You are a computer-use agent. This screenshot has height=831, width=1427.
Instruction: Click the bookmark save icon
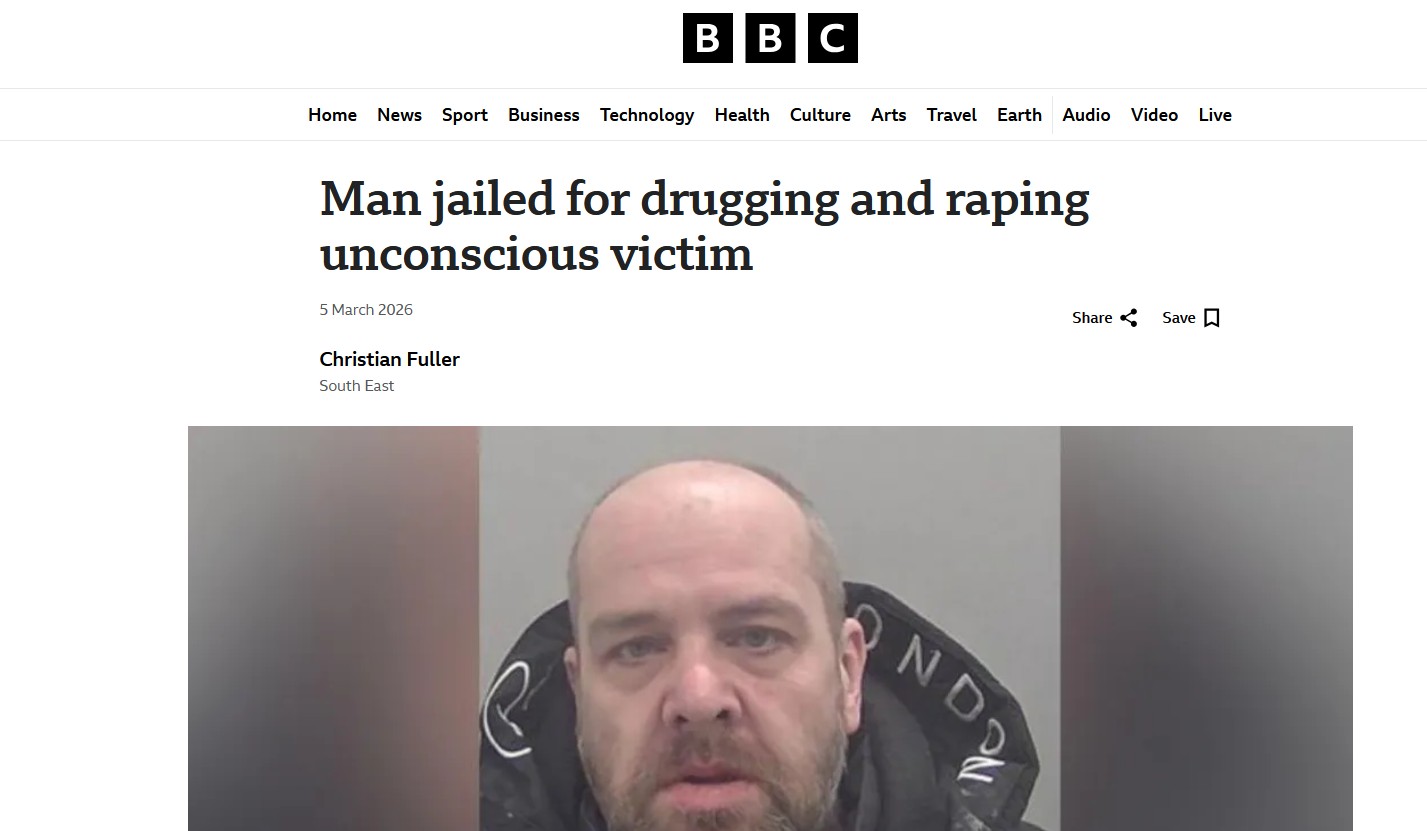point(1212,318)
